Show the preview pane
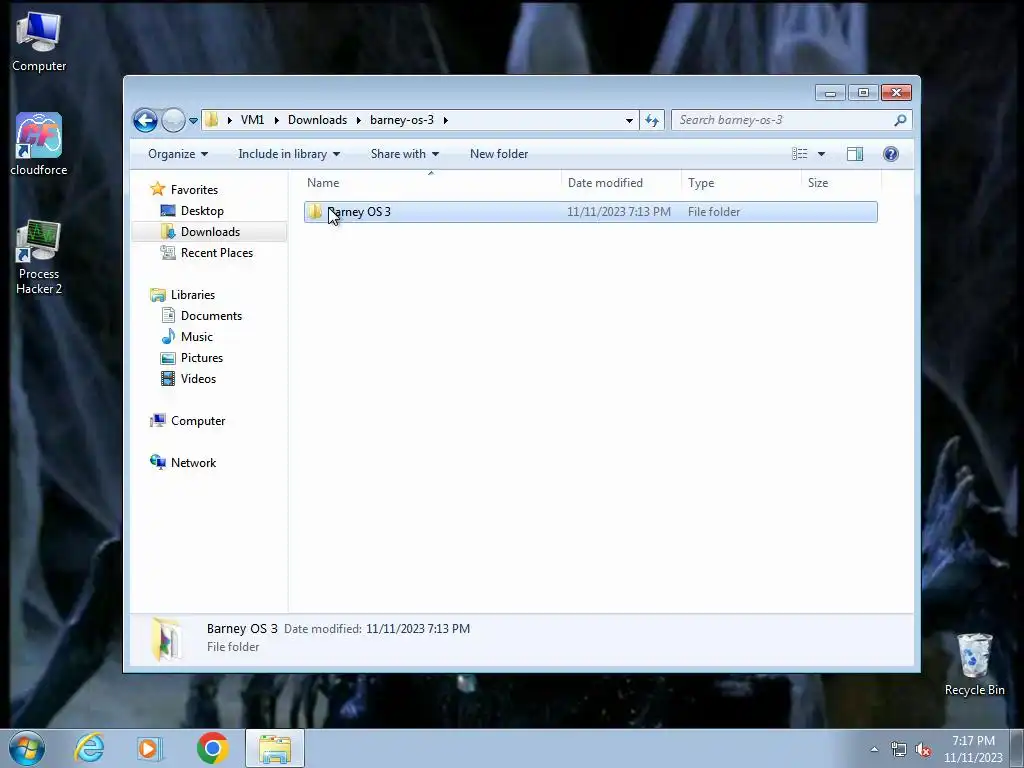Image resolution: width=1024 pixels, height=768 pixels. click(x=854, y=153)
